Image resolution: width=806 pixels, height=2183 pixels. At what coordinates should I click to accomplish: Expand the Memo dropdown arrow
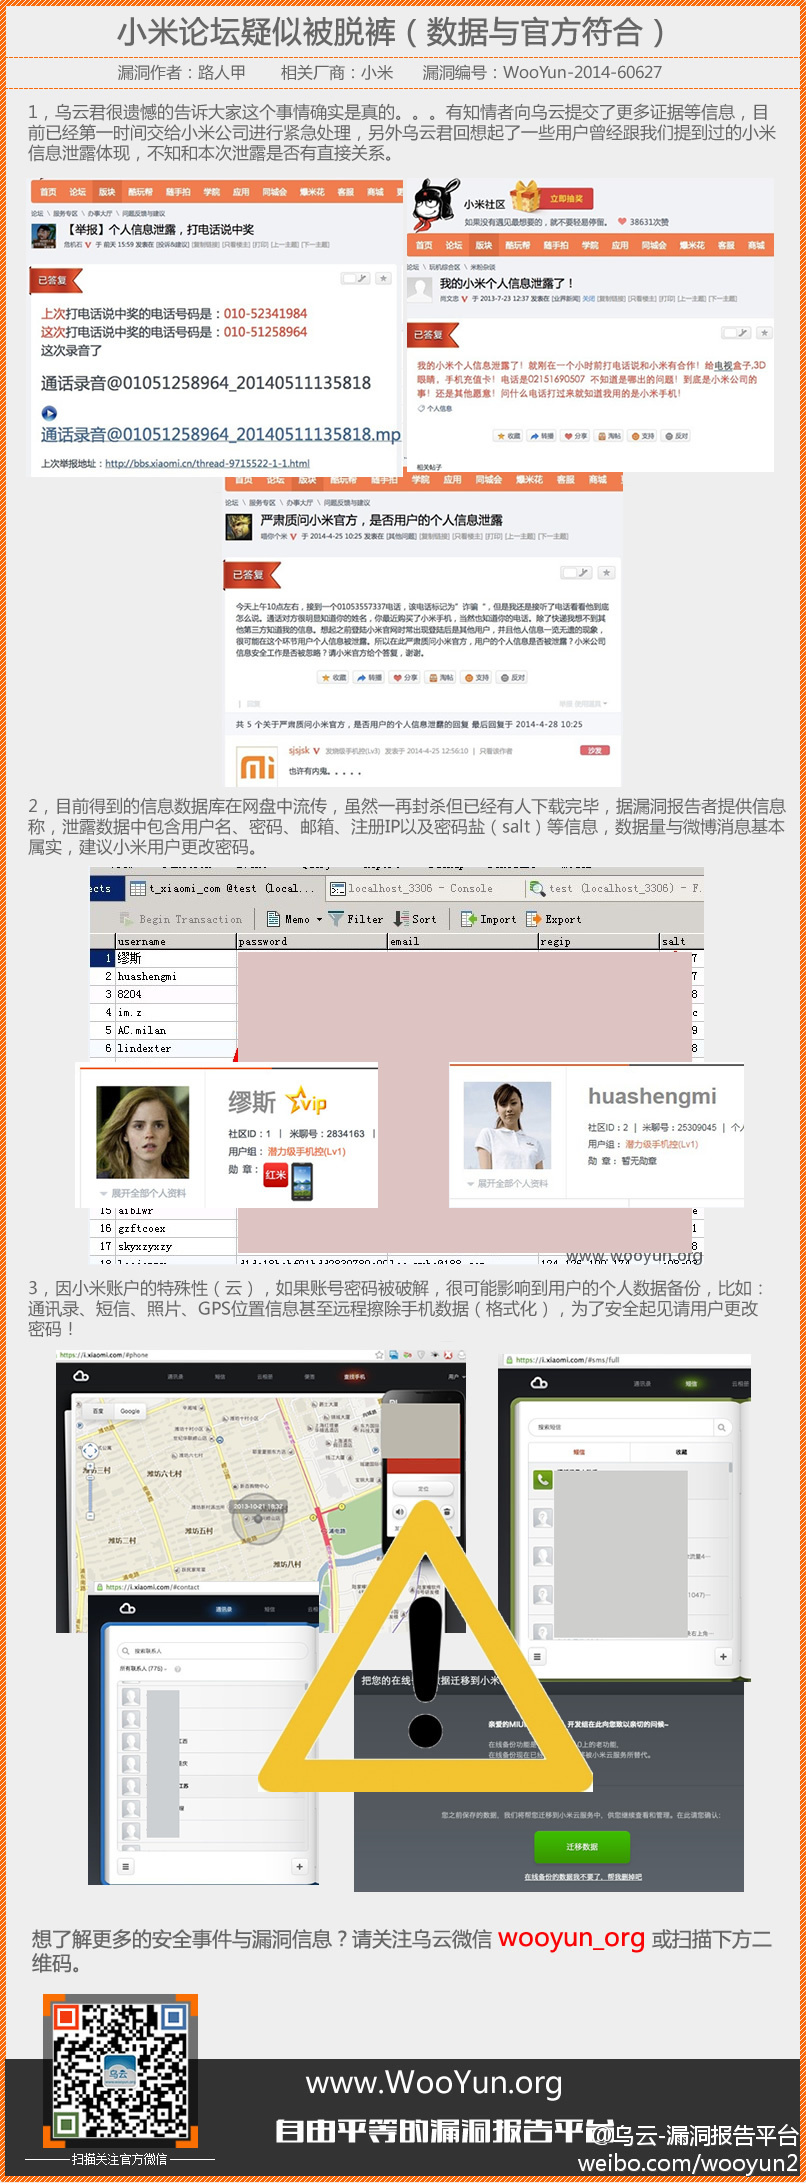[x=319, y=919]
